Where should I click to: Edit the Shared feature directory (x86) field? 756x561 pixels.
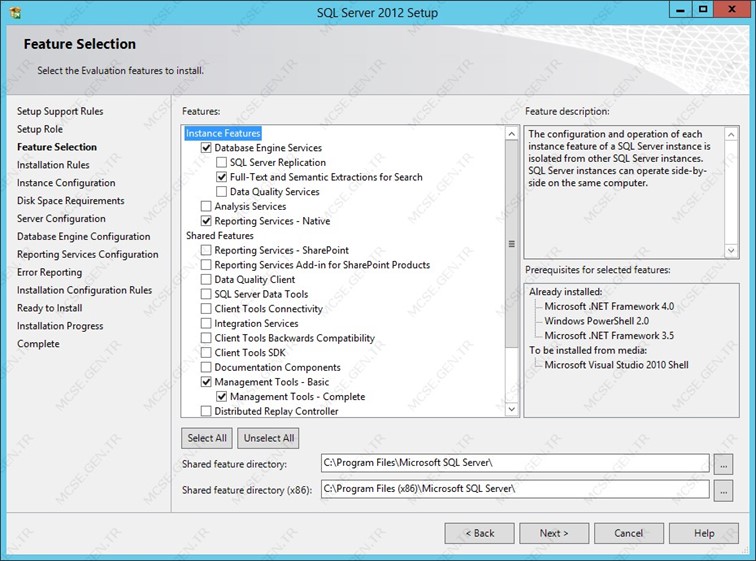pyautogui.click(x=515, y=489)
